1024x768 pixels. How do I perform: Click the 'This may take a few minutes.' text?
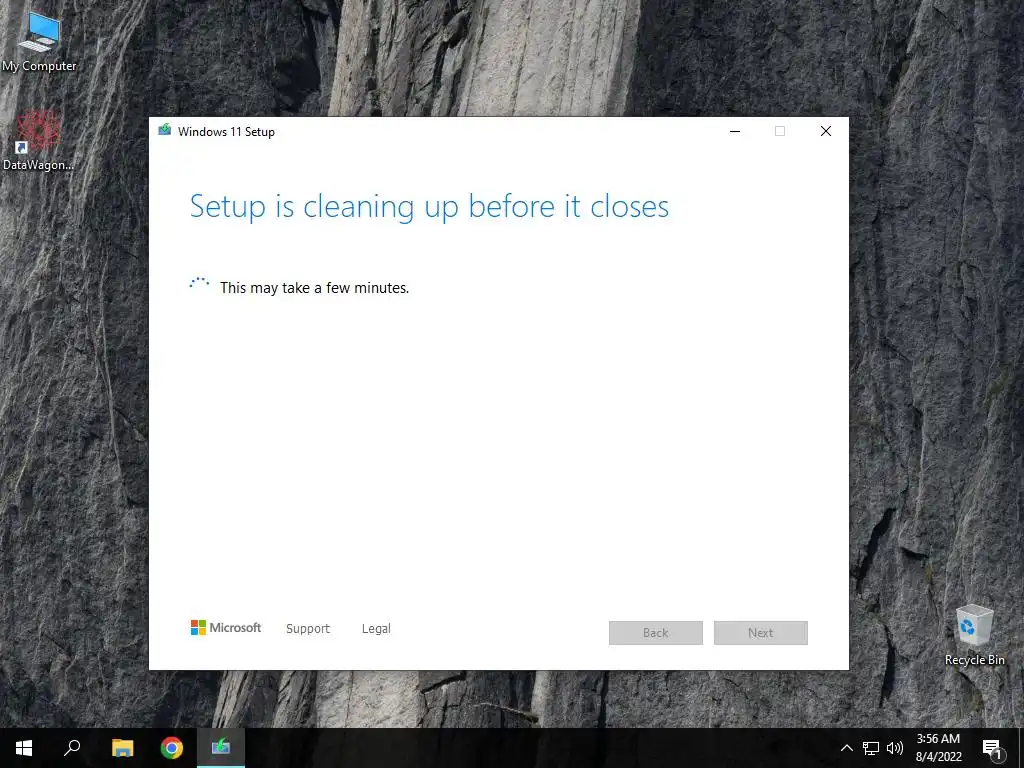[314, 288]
